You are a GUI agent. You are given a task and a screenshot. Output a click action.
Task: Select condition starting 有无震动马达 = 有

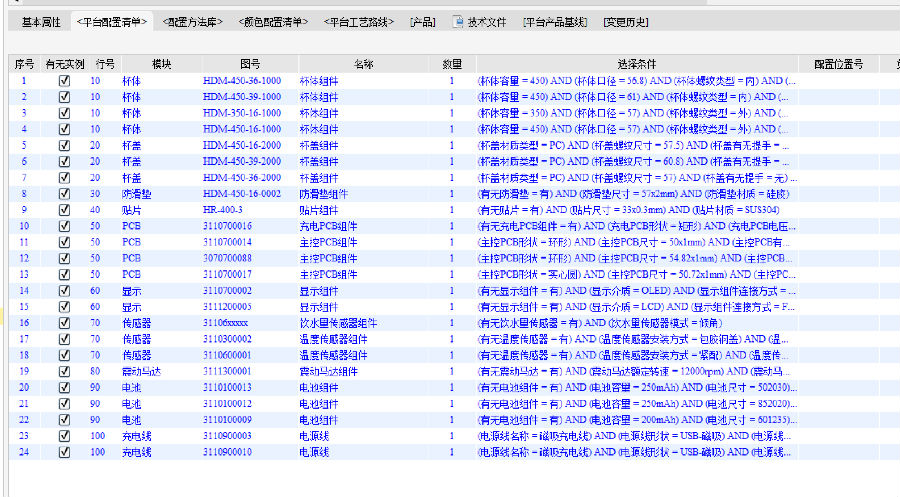pos(634,371)
